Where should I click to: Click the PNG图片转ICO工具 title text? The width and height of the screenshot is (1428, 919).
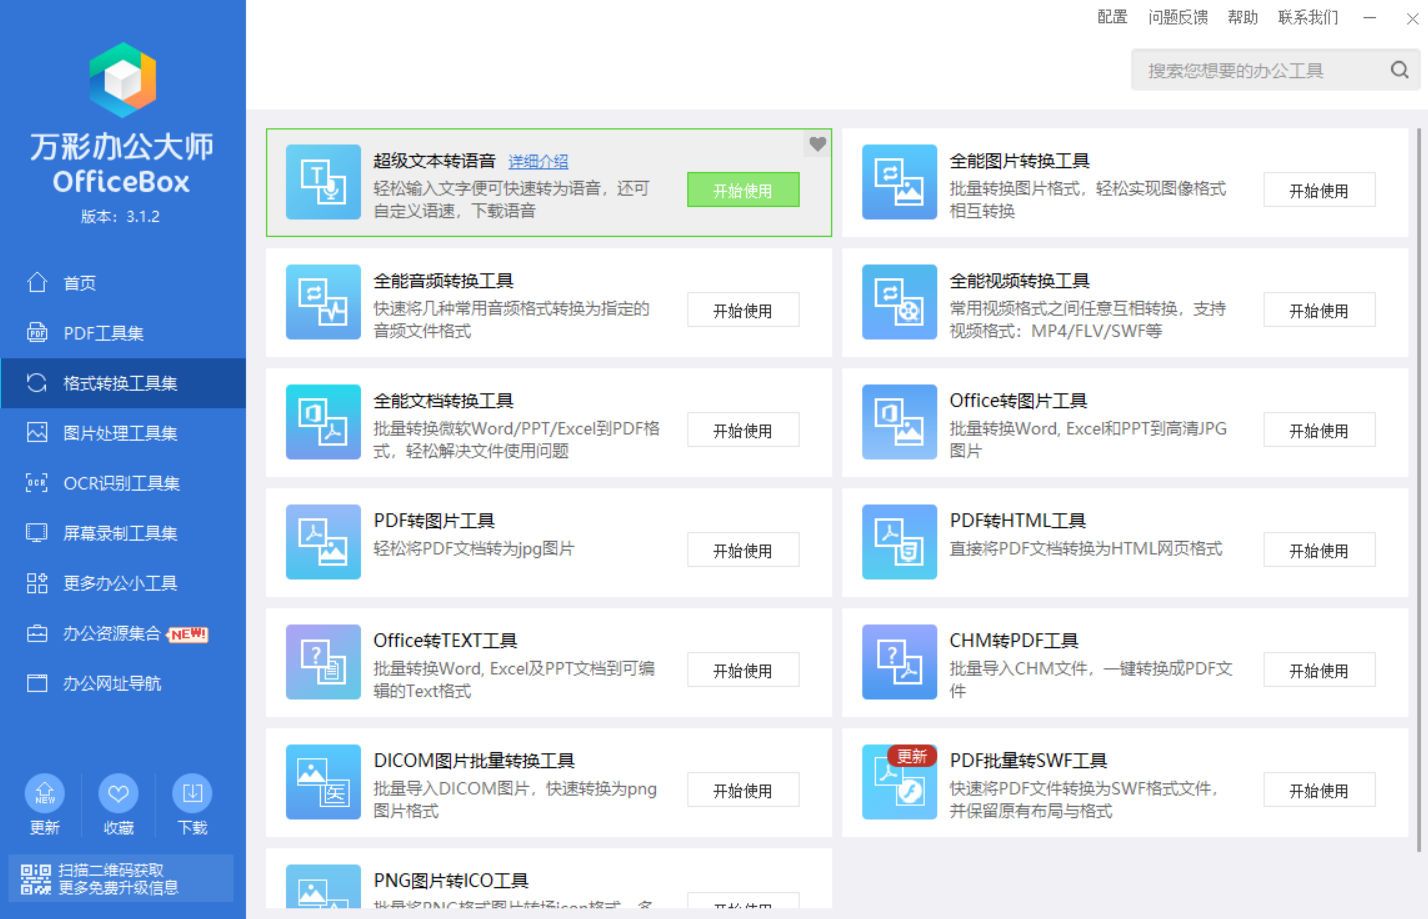[451, 881]
